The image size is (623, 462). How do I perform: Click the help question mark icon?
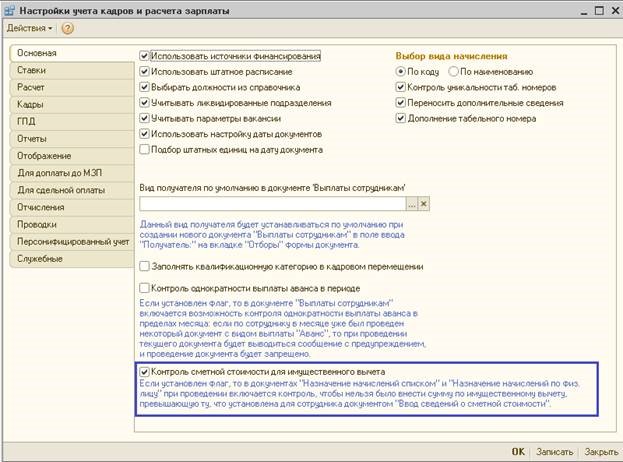point(69,28)
